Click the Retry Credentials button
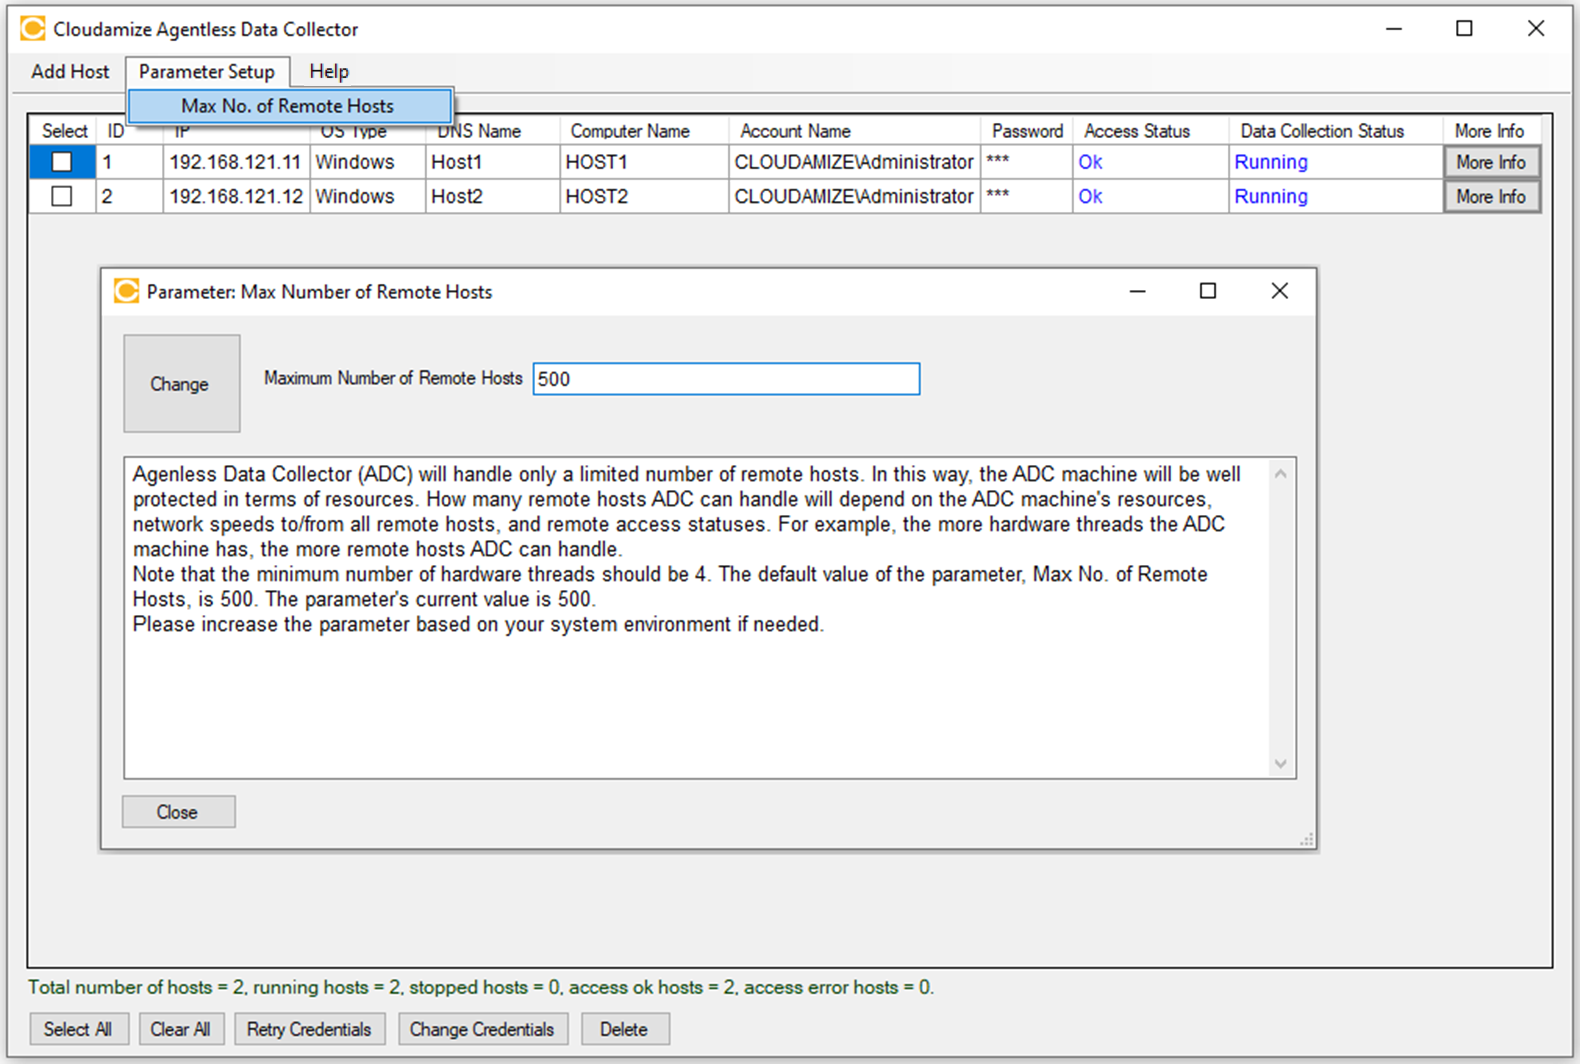This screenshot has width=1580, height=1064. point(309,1029)
